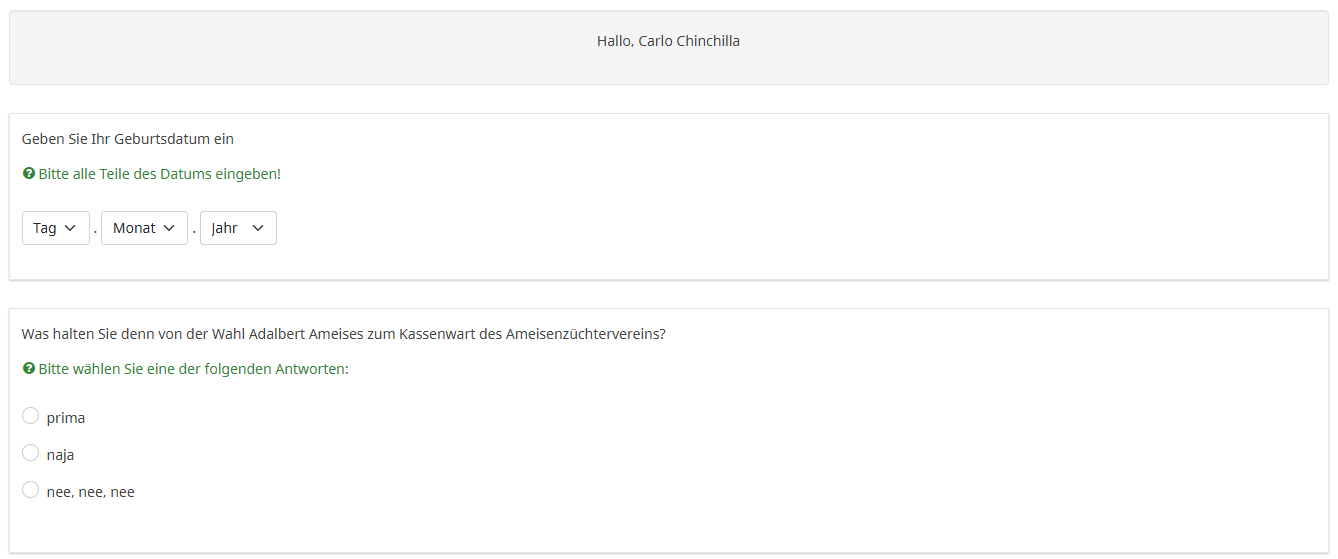The width and height of the screenshot is (1338, 559).
Task: Choose the "naja" radio option
Action: pos(30,453)
